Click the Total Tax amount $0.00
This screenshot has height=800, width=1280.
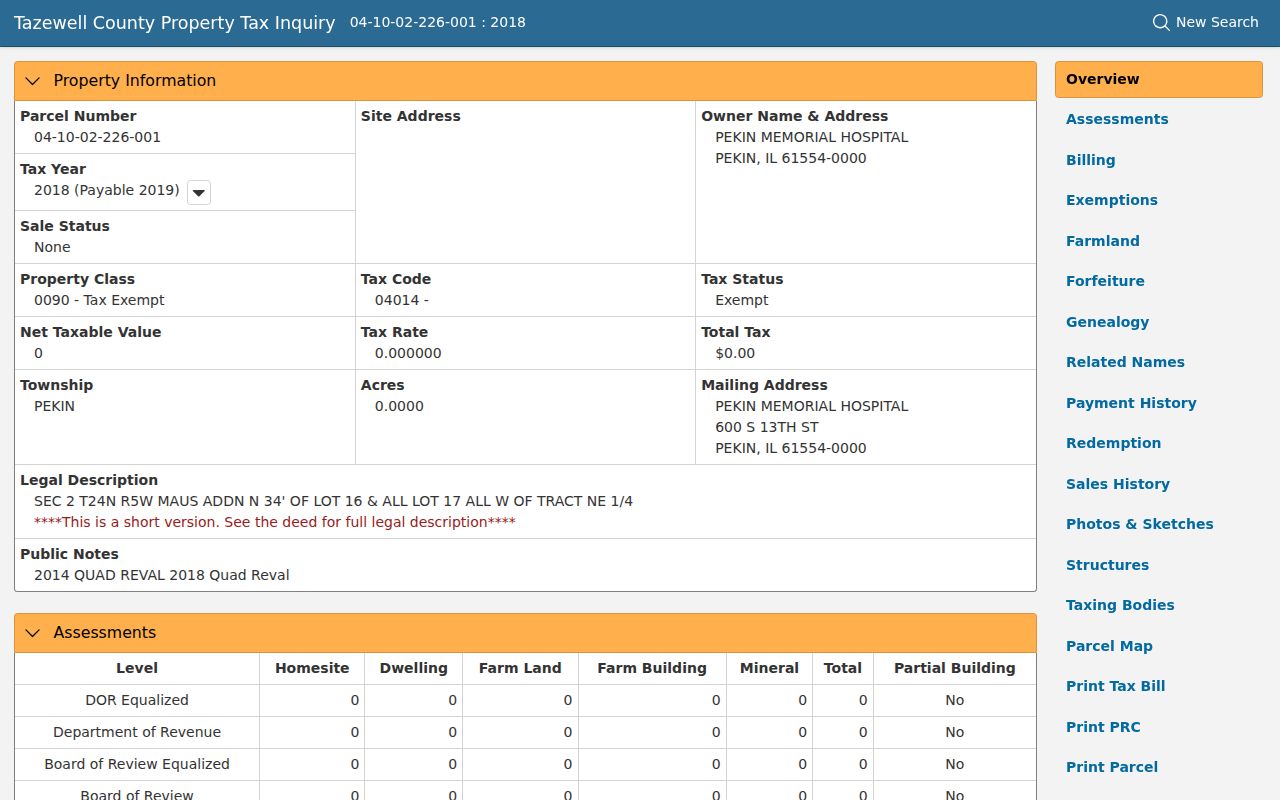click(x=735, y=353)
